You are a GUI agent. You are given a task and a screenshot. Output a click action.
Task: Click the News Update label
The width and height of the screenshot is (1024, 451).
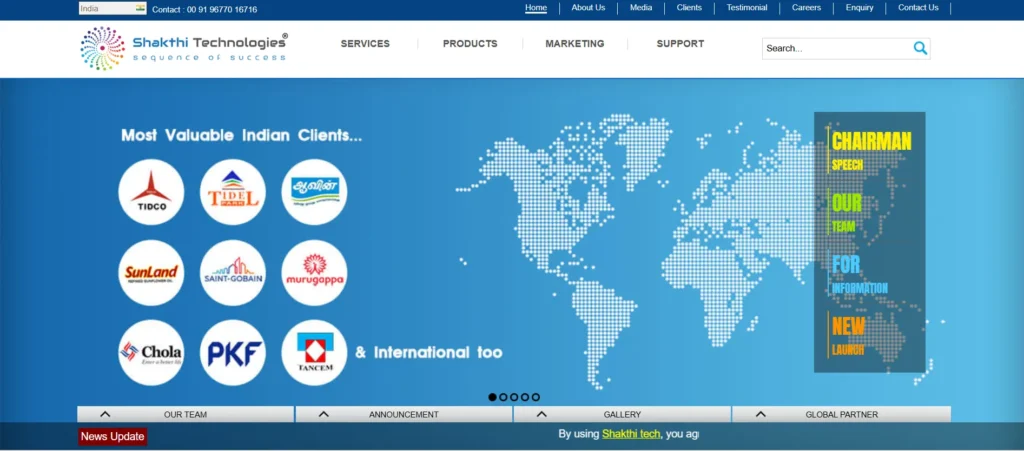112,437
